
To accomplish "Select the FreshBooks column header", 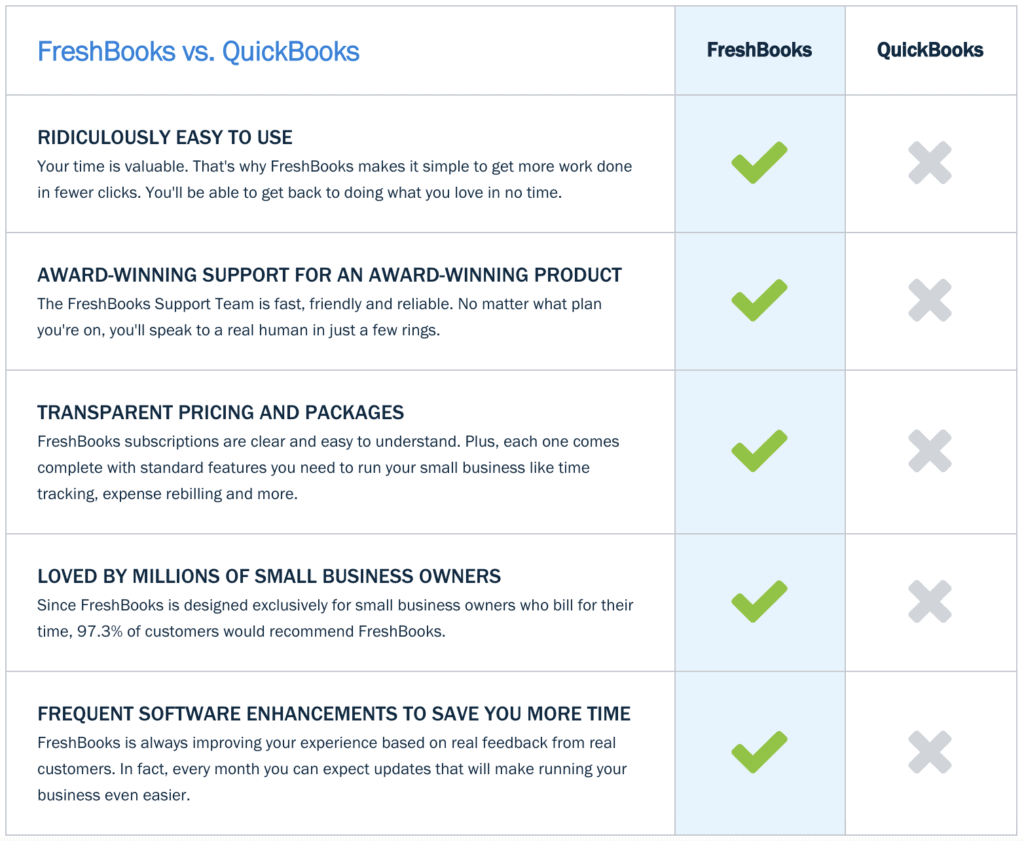I will click(x=759, y=50).
